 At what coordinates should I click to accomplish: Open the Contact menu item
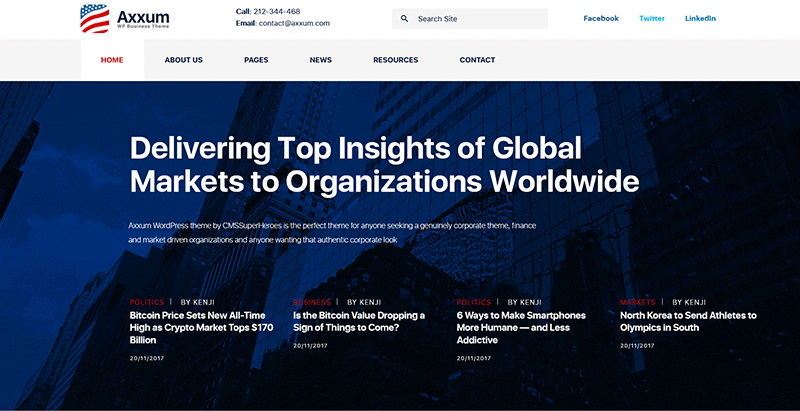(478, 60)
